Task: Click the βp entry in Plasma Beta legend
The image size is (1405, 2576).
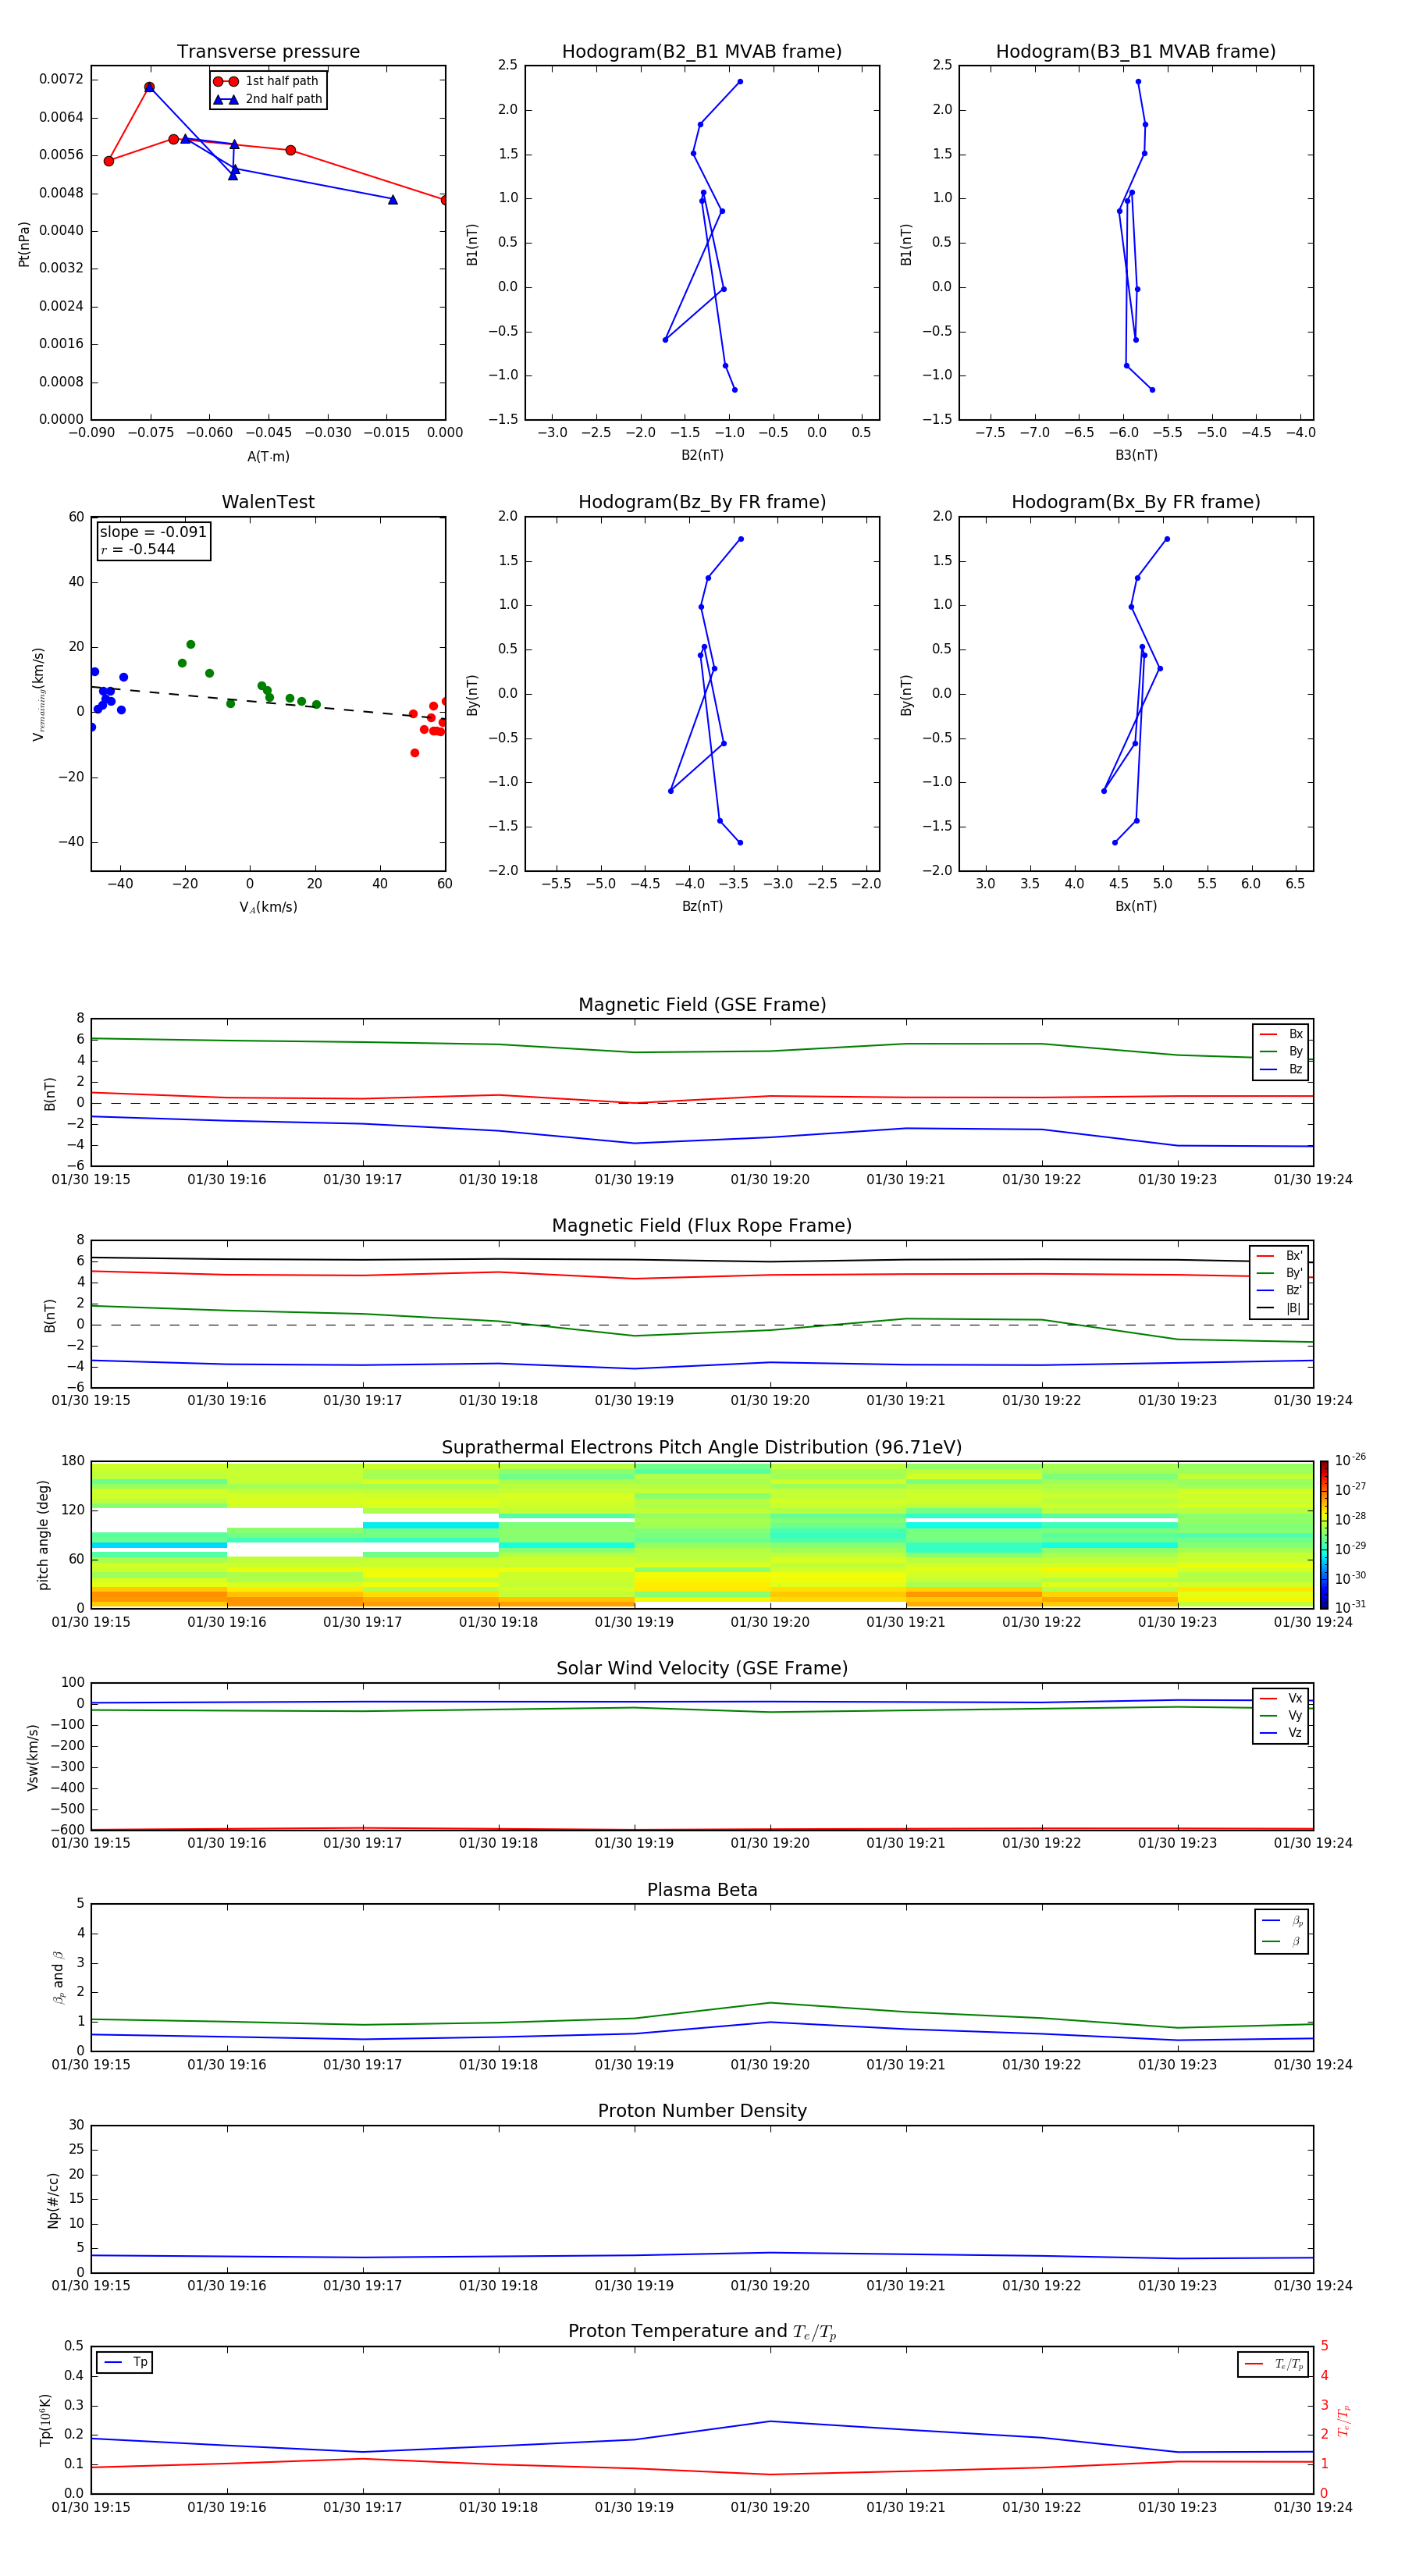Action: click(x=1282, y=1921)
